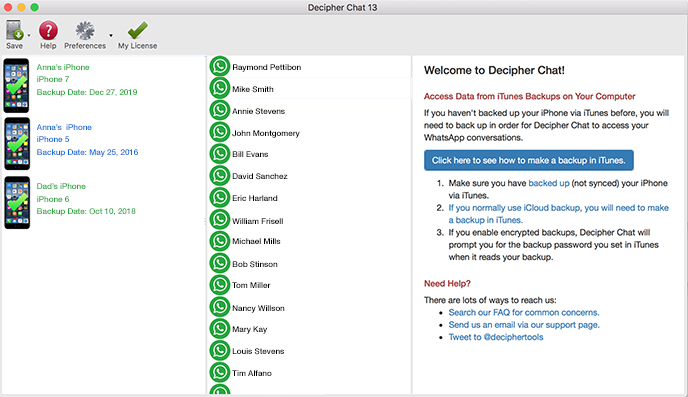This screenshot has width=688, height=397.
Task: Click the 'iPhone 7' model label
Action: (x=53, y=79)
